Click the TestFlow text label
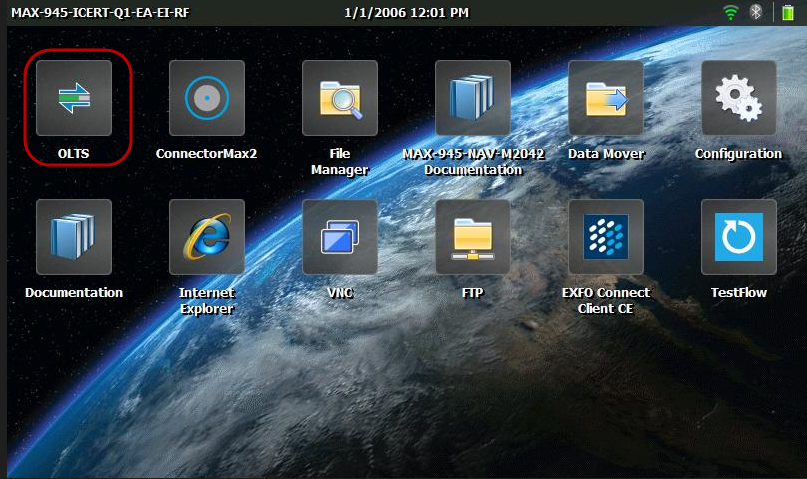The height and width of the screenshot is (479, 807). (x=739, y=293)
